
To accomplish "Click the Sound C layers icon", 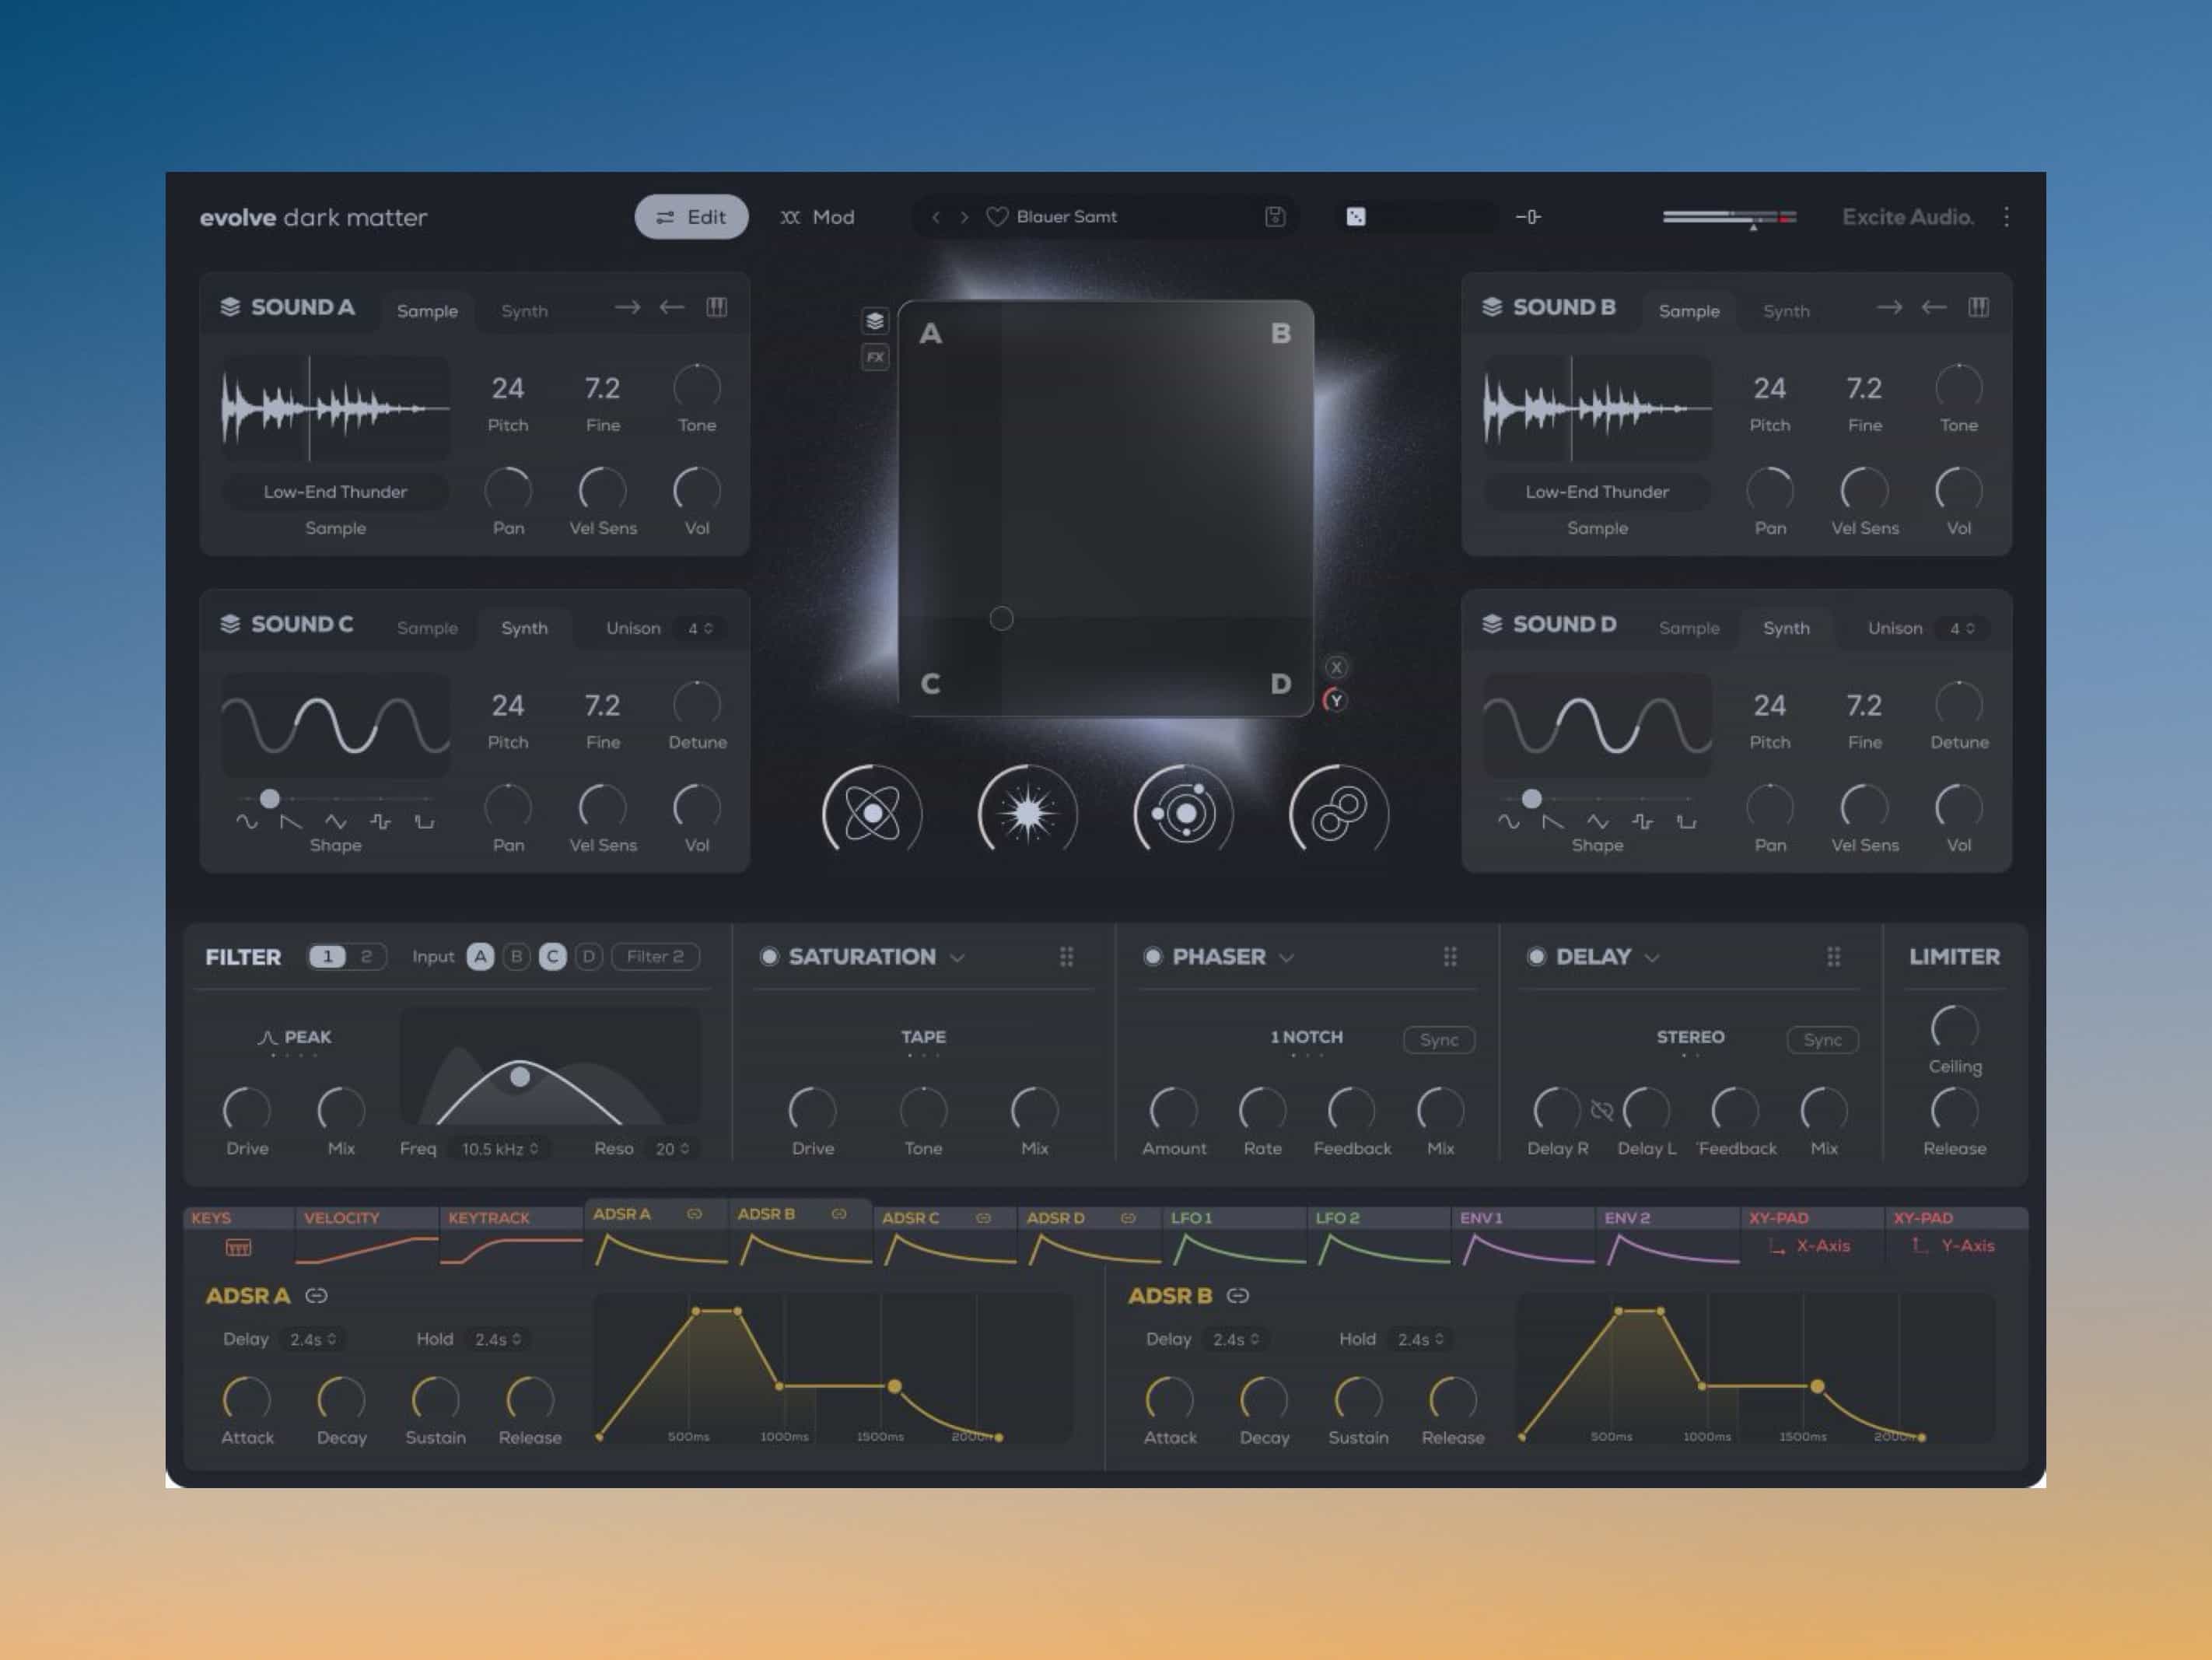I will (x=230, y=623).
